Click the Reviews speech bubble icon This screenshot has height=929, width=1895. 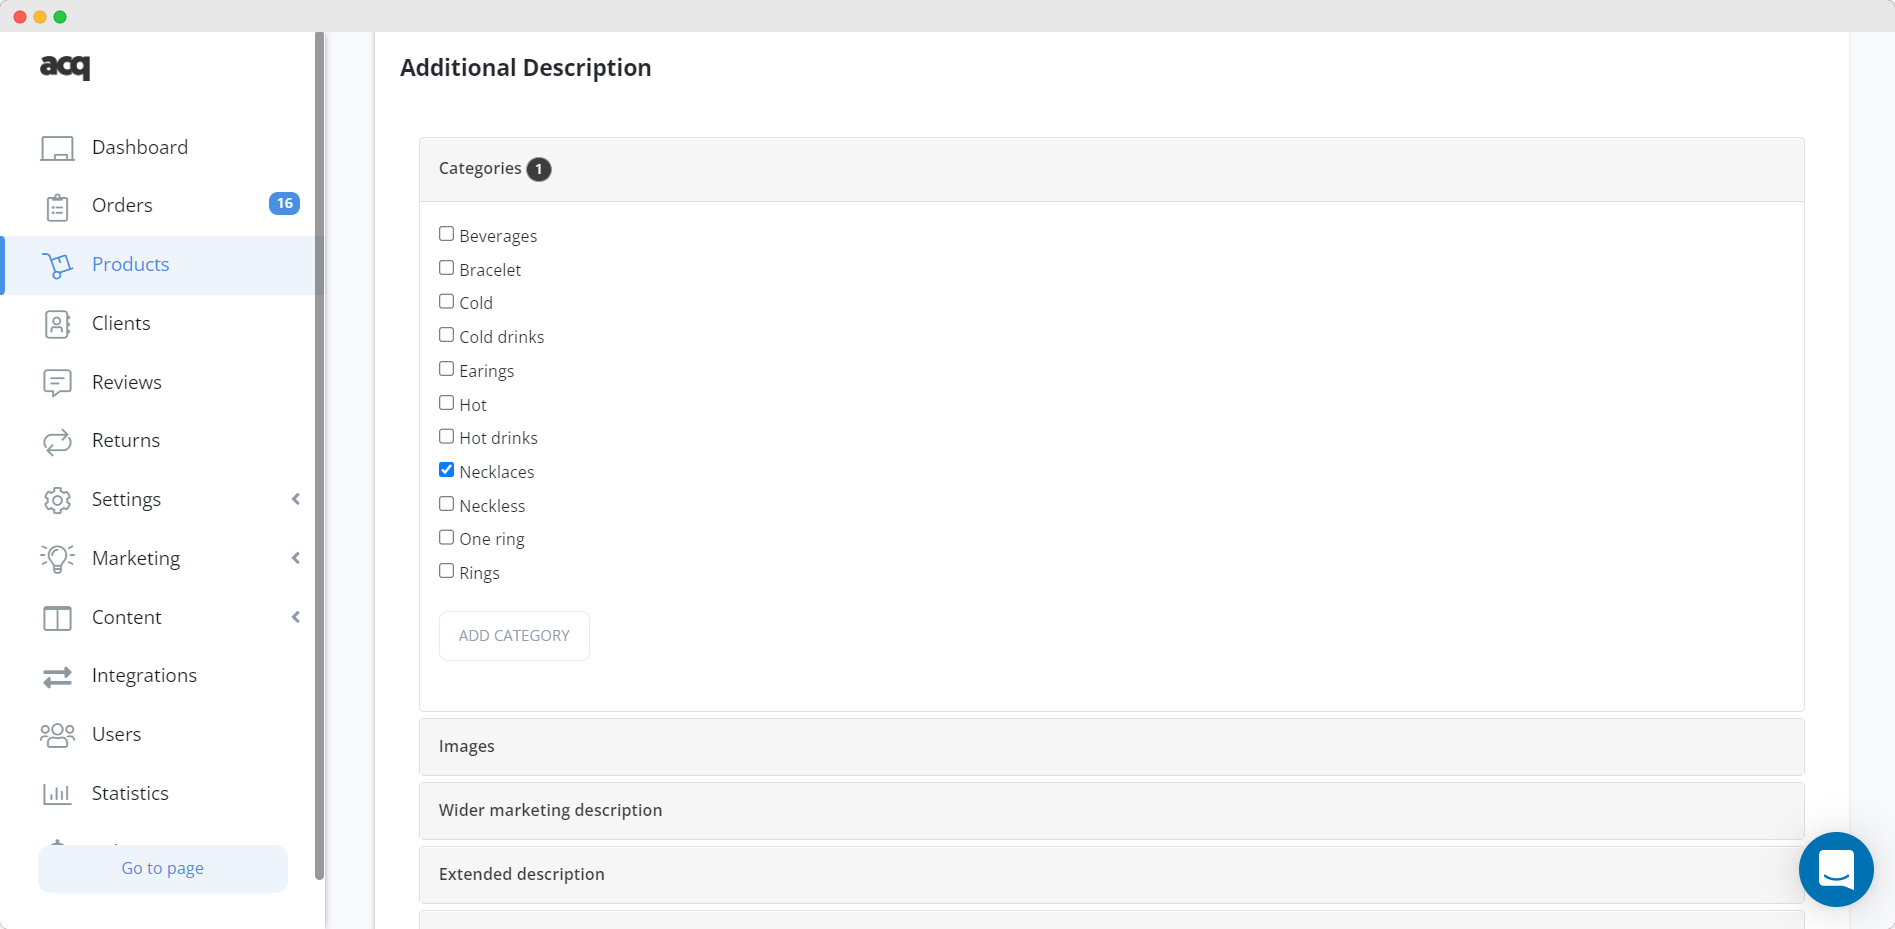[x=57, y=383]
